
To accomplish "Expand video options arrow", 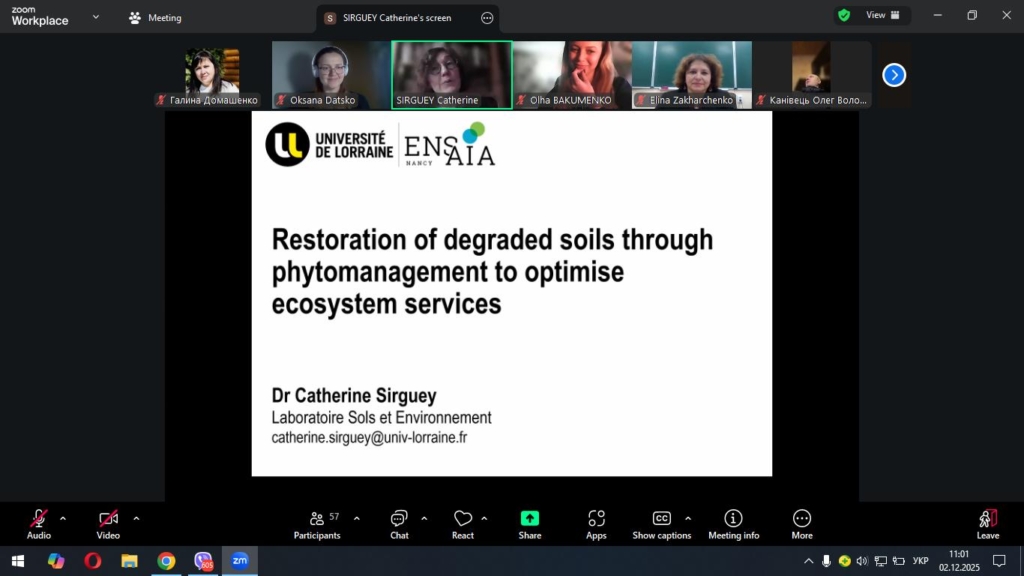I will point(136,518).
